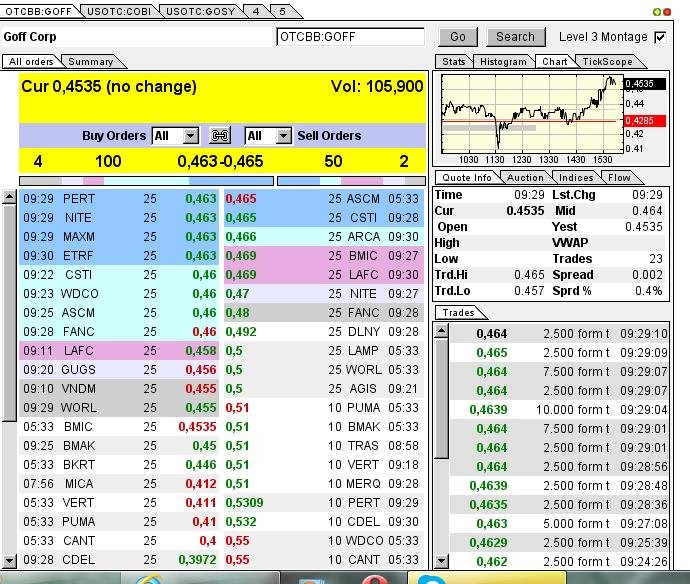Click the buy-side depth color bar

147,181
